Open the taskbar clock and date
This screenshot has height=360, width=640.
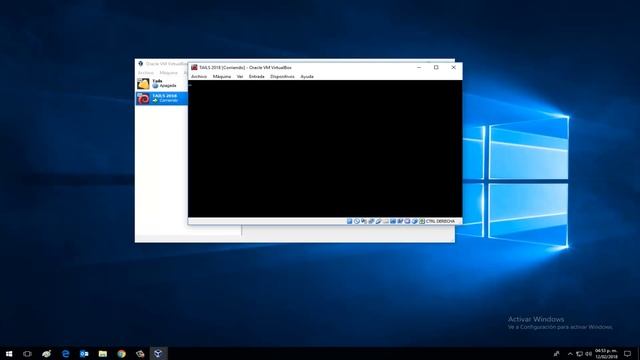pos(606,353)
